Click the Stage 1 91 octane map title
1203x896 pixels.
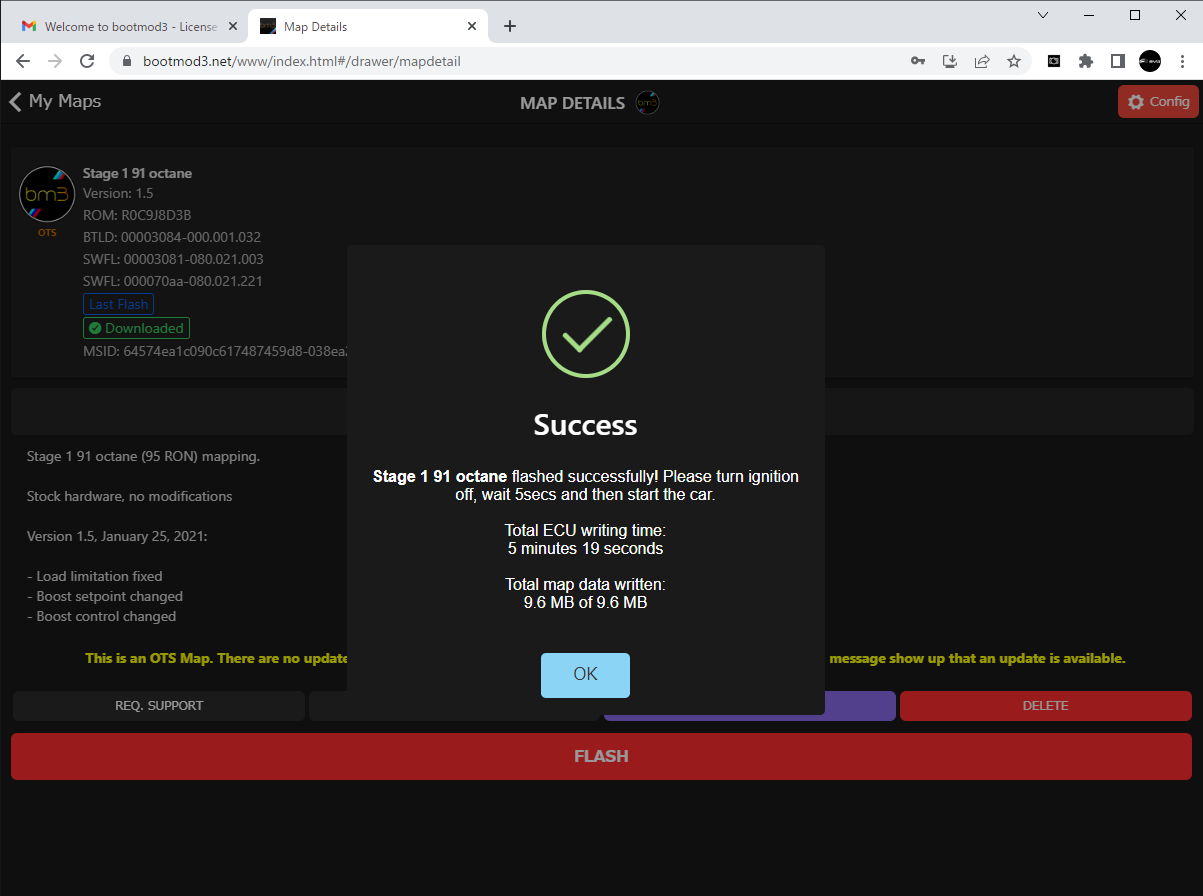137,173
